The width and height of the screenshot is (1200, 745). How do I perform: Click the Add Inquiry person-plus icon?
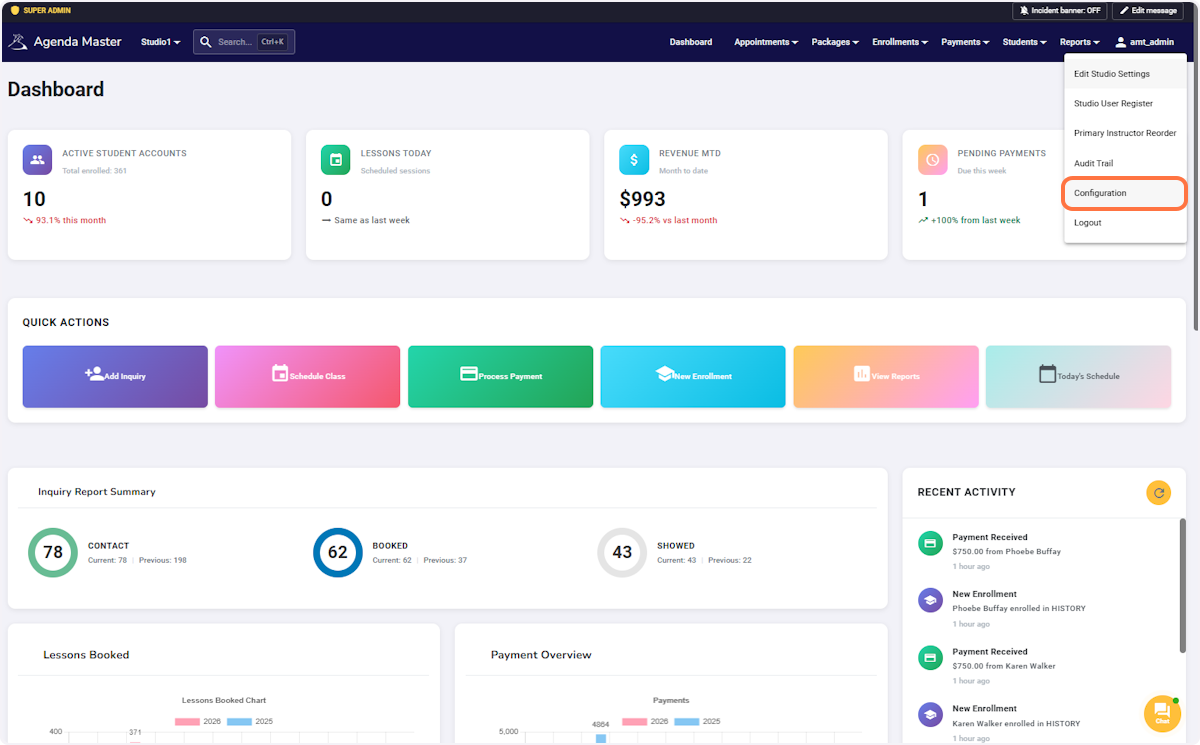click(x=94, y=374)
